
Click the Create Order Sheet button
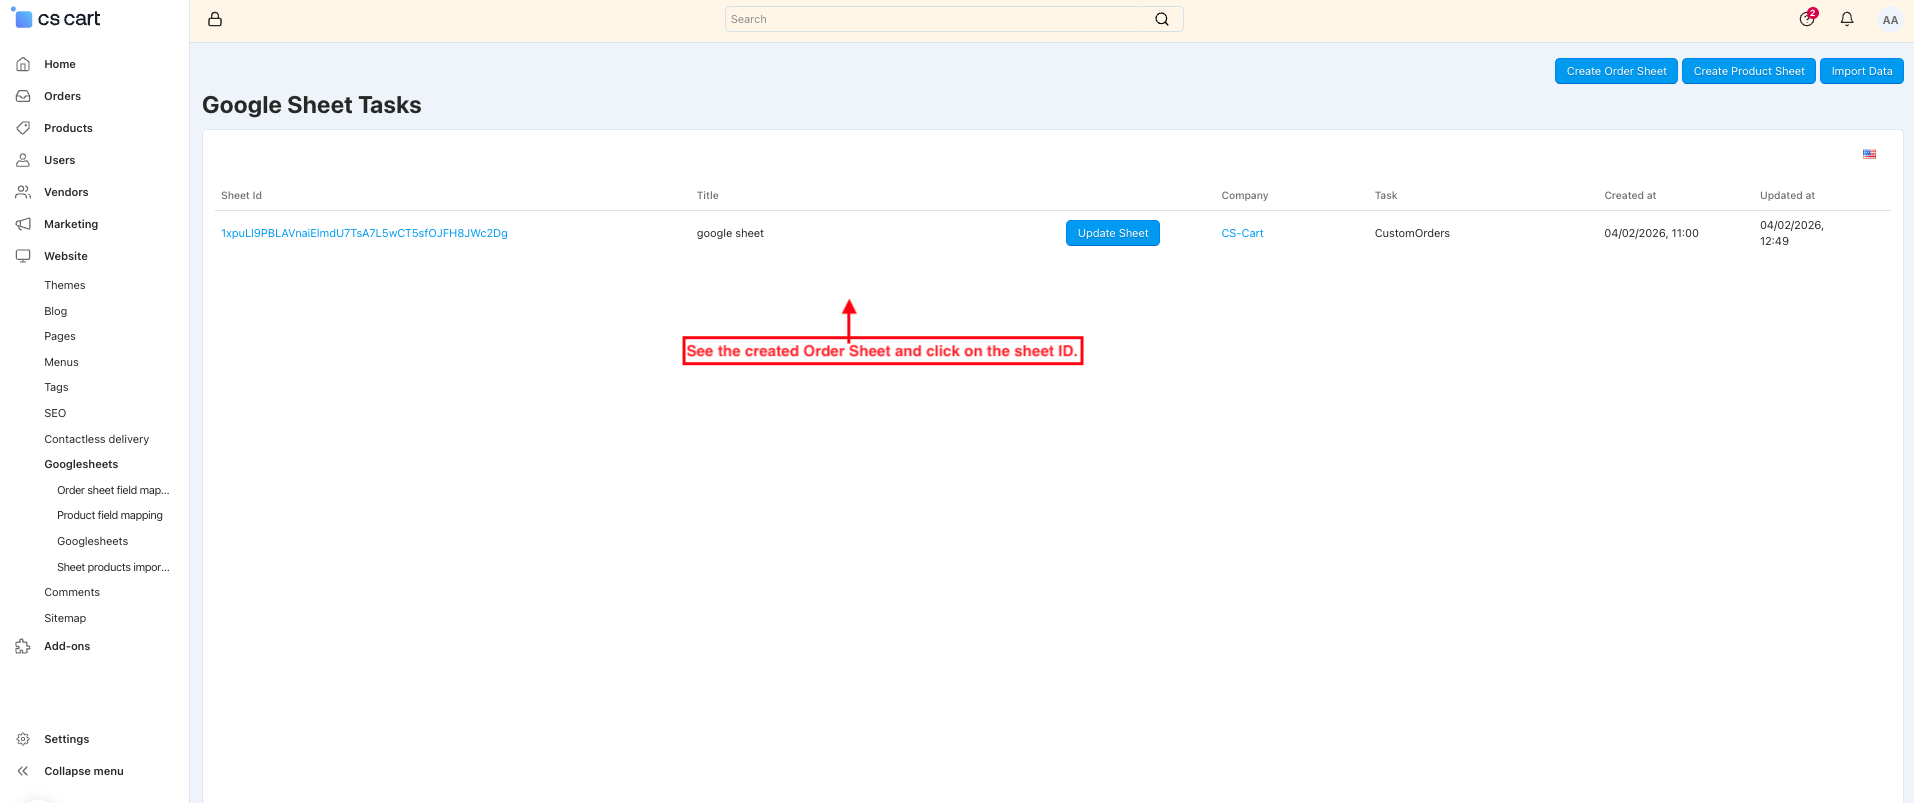pyautogui.click(x=1616, y=71)
